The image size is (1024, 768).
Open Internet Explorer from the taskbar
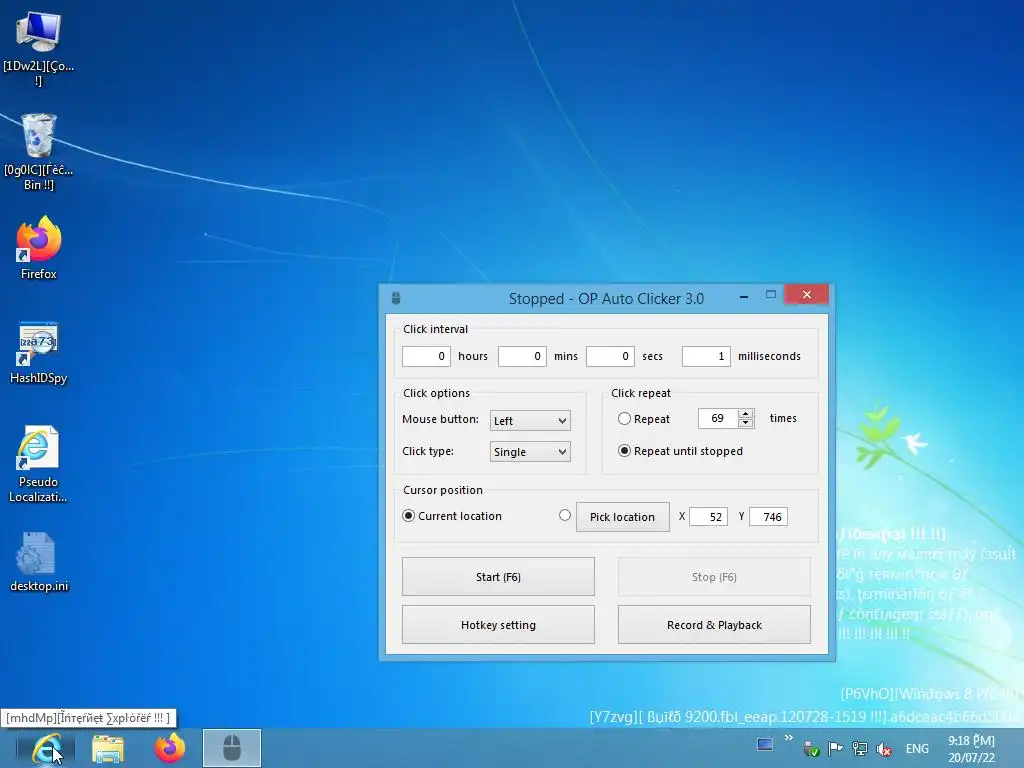(x=46, y=748)
